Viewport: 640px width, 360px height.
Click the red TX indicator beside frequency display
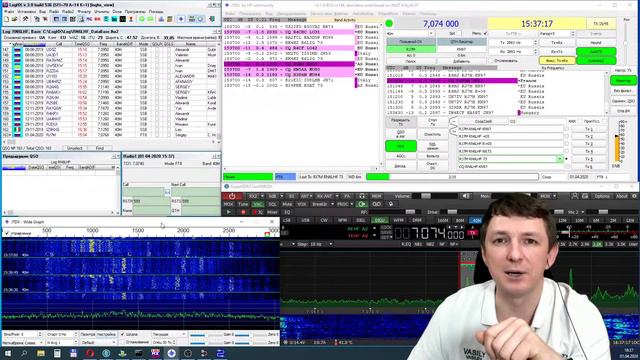(x=473, y=233)
